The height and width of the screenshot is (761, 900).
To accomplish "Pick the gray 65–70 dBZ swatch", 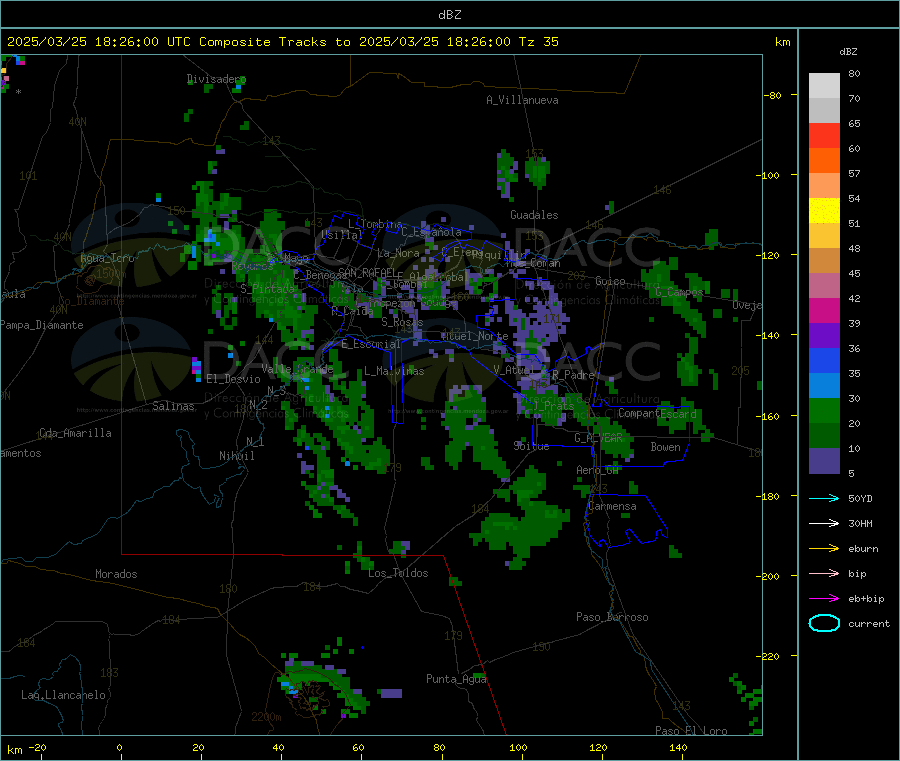I will [x=824, y=111].
